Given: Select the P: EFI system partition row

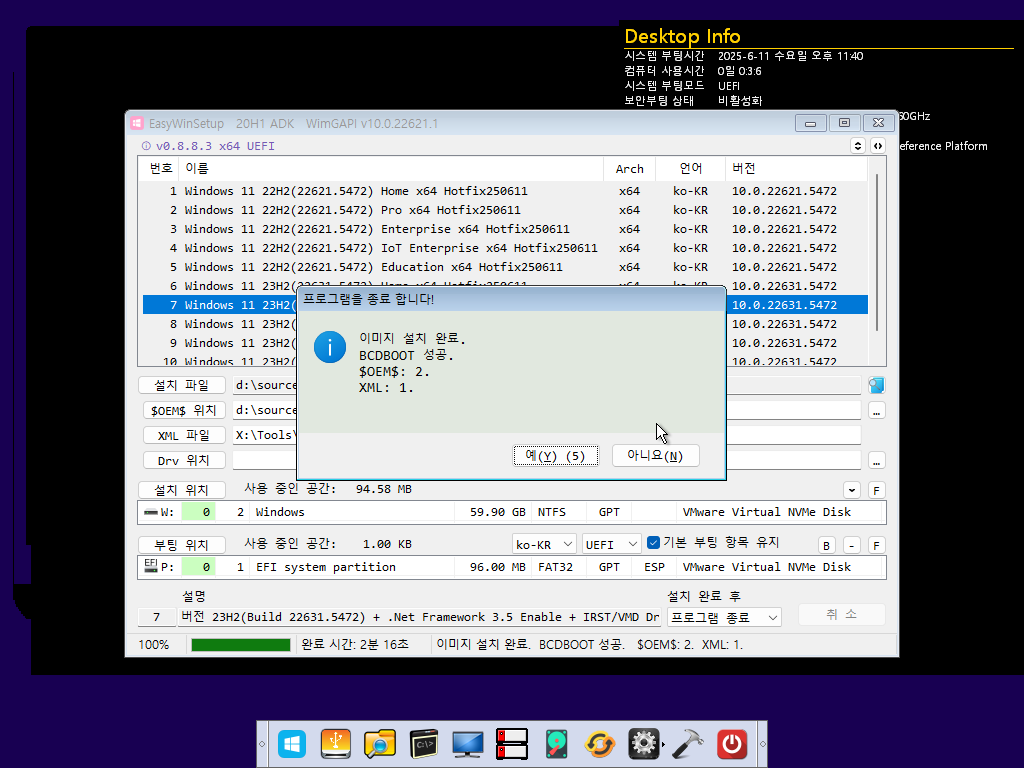Looking at the screenshot, I should click(x=511, y=567).
